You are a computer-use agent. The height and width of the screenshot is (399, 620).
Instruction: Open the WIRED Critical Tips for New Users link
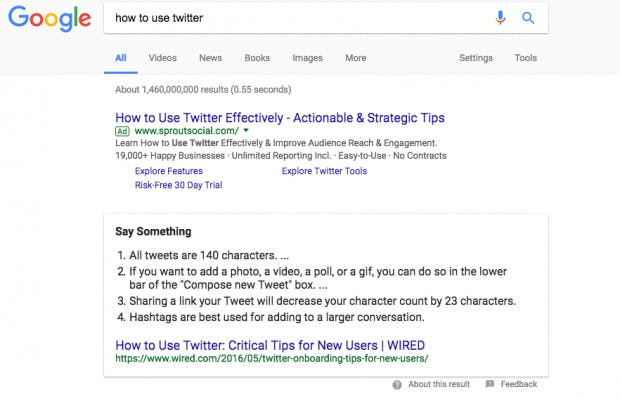tap(270, 345)
